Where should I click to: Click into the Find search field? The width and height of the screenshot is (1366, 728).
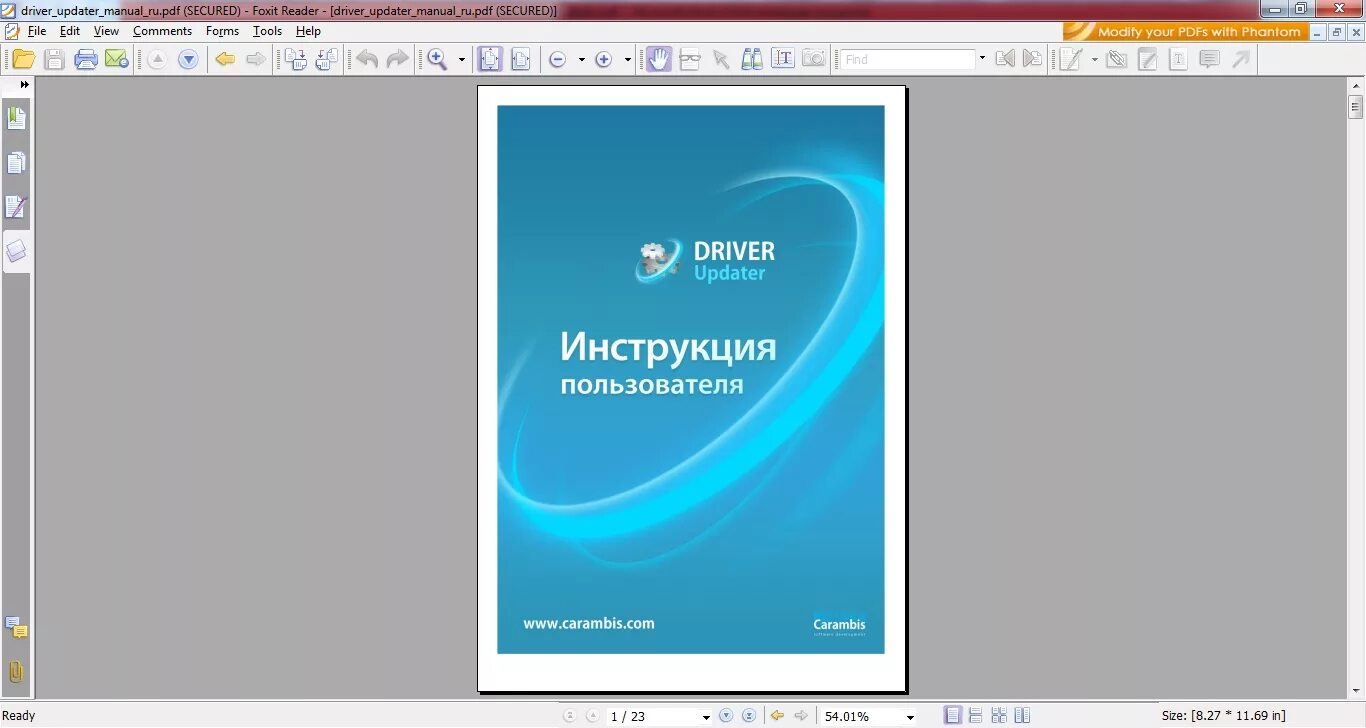click(x=907, y=59)
